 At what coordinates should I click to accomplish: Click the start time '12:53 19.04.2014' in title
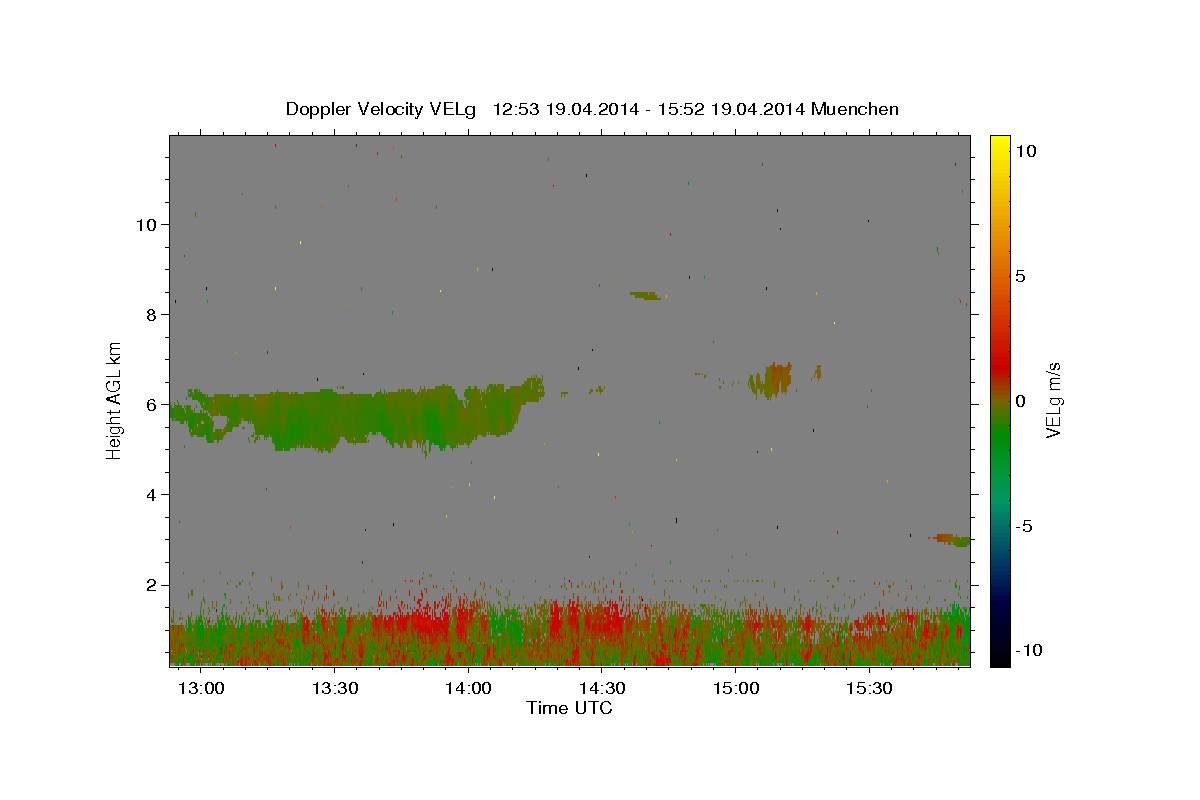tap(567, 109)
